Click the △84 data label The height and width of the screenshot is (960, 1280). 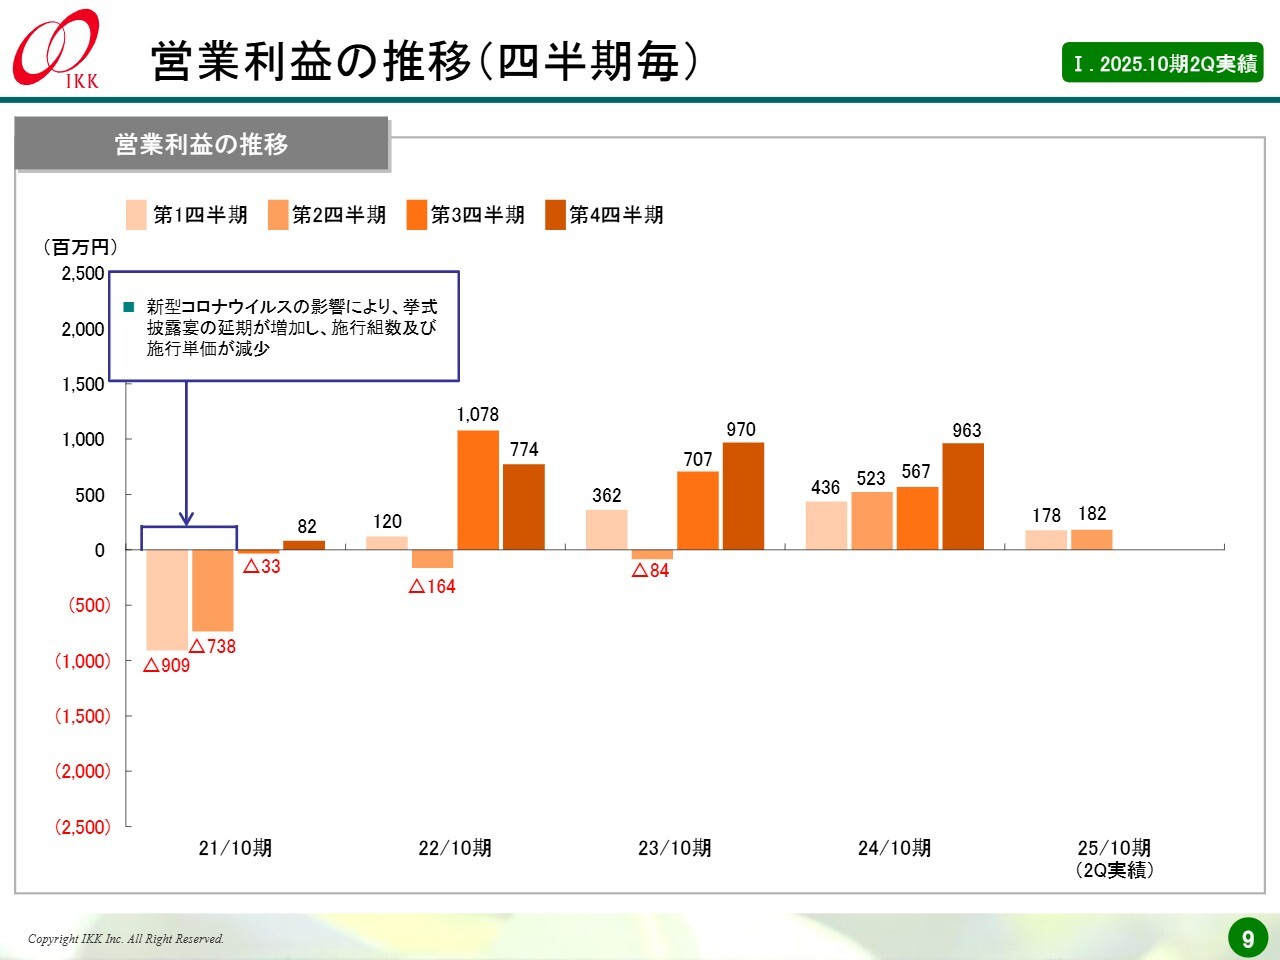[x=651, y=570]
